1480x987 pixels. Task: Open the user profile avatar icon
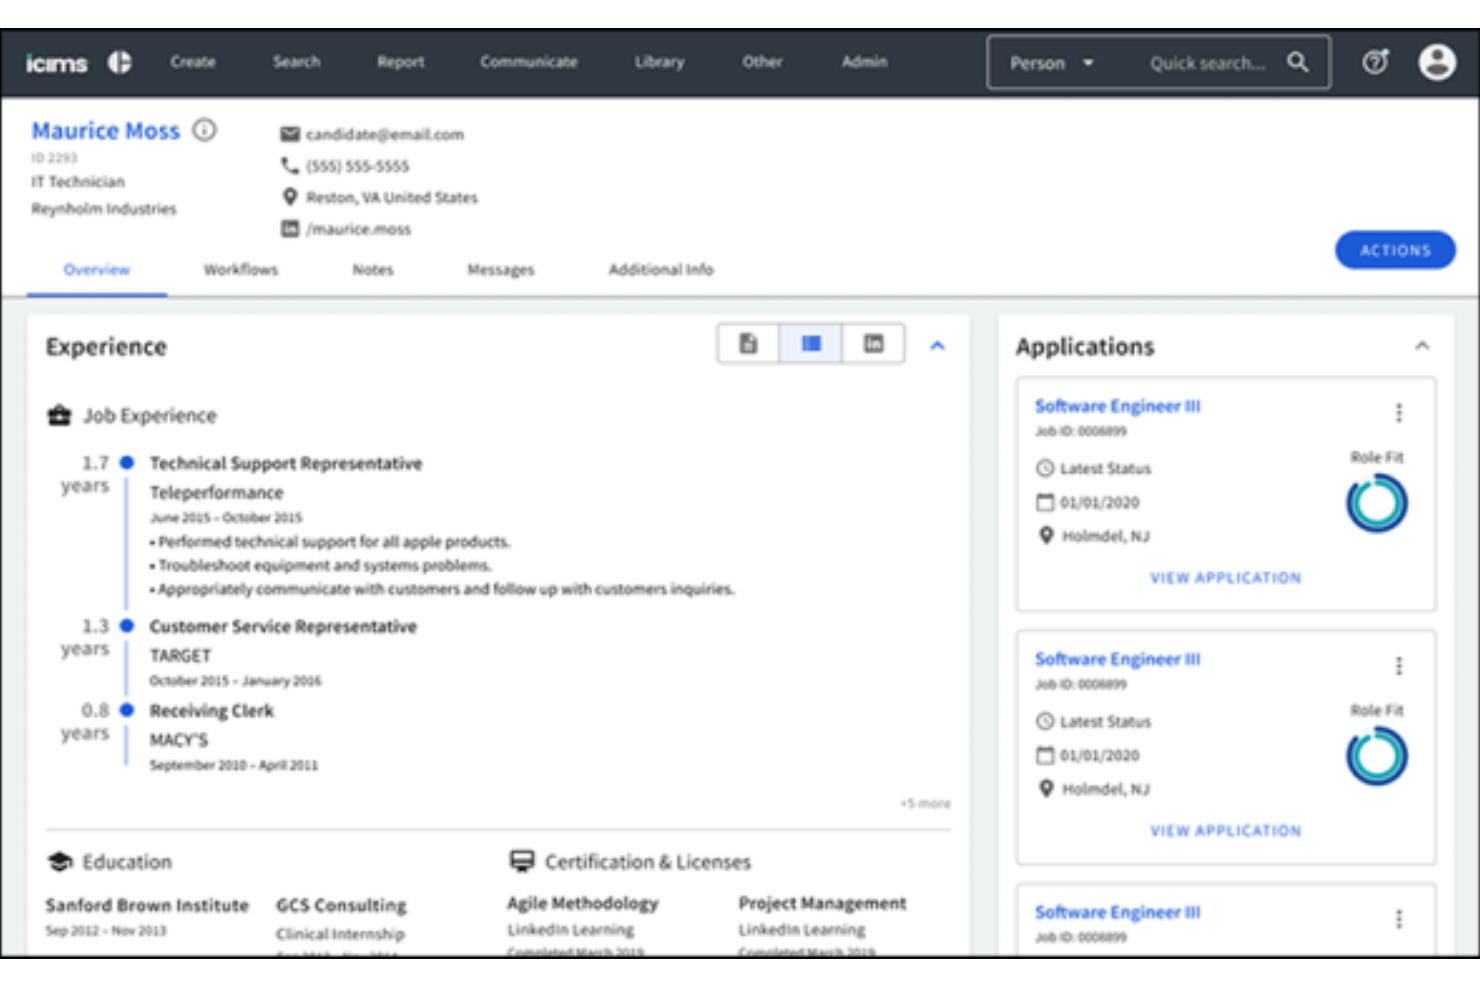(1436, 62)
